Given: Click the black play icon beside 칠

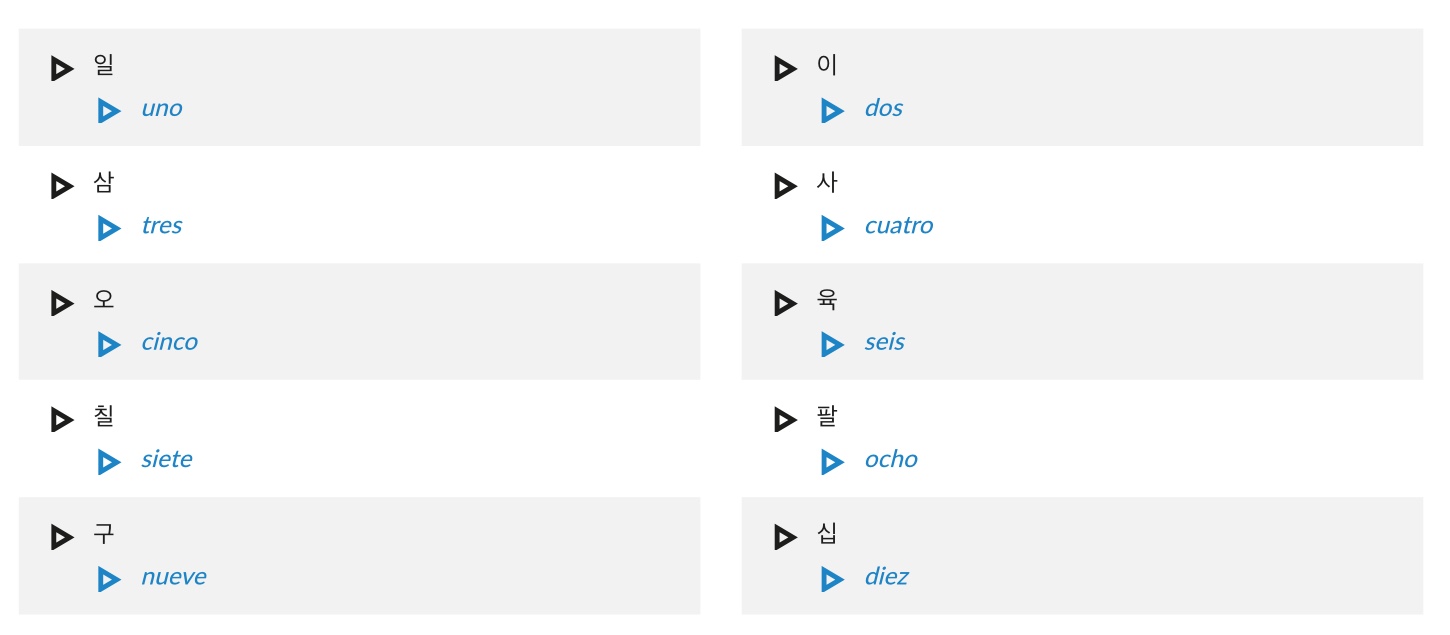Looking at the screenshot, I should tap(62, 420).
